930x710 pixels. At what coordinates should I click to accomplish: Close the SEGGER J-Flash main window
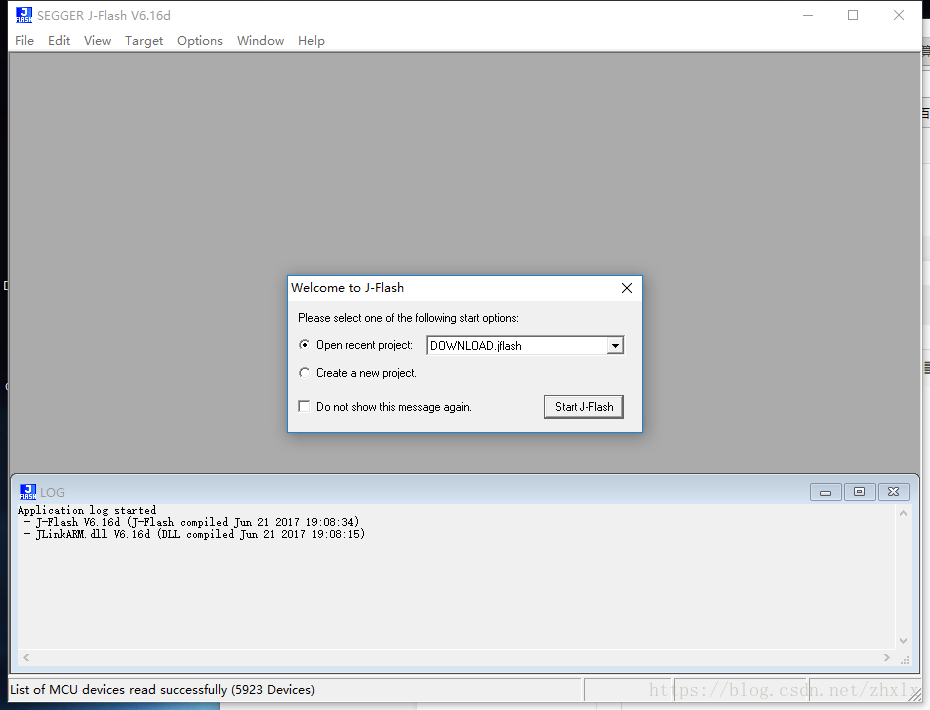tap(899, 15)
